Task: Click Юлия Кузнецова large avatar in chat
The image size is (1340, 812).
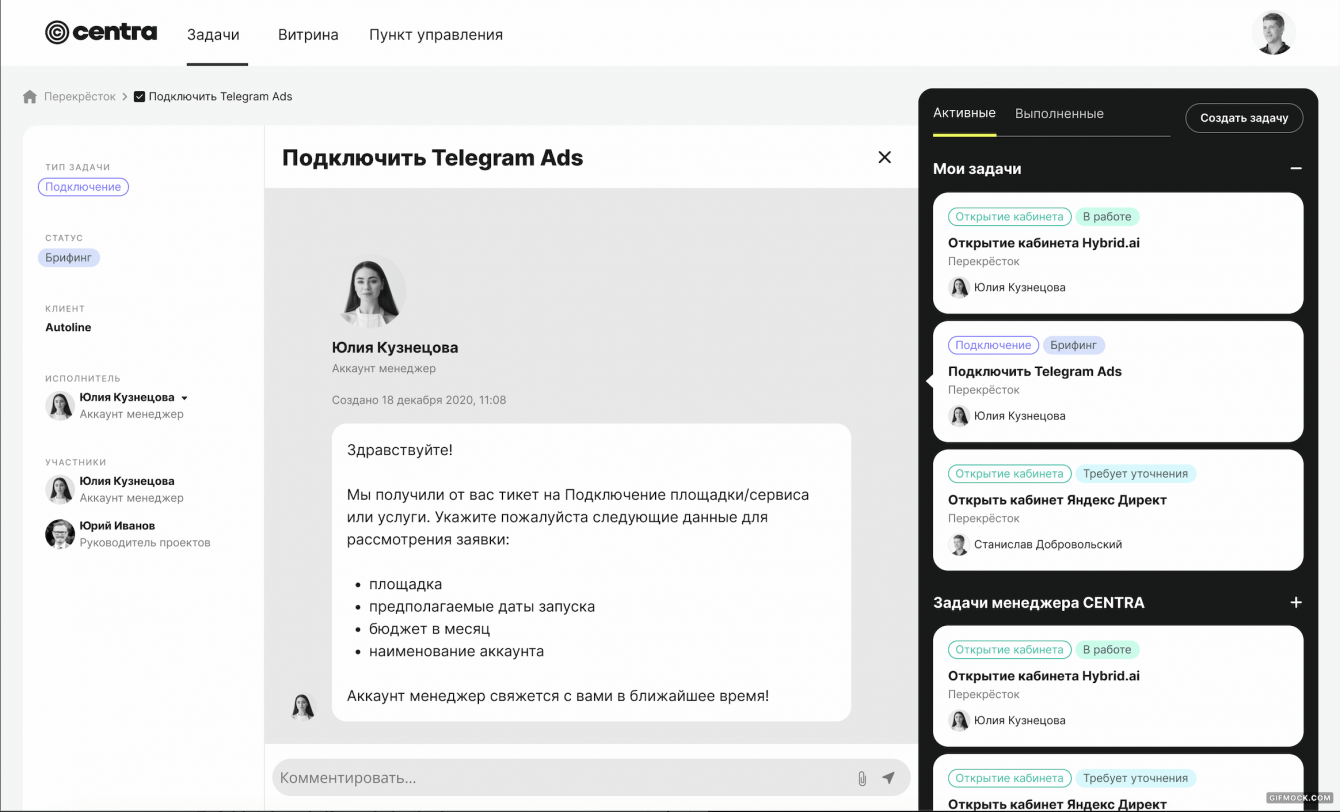Action: [x=370, y=292]
